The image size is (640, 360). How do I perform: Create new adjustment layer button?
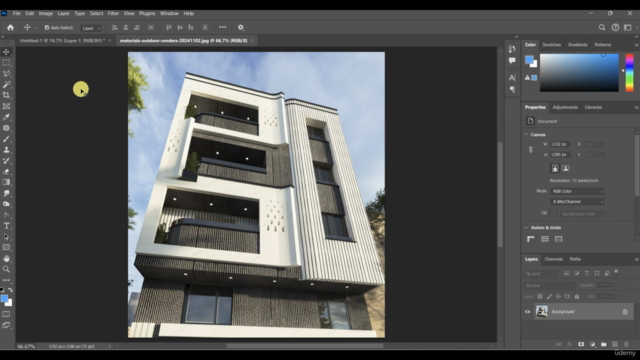pyautogui.click(x=592, y=344)
